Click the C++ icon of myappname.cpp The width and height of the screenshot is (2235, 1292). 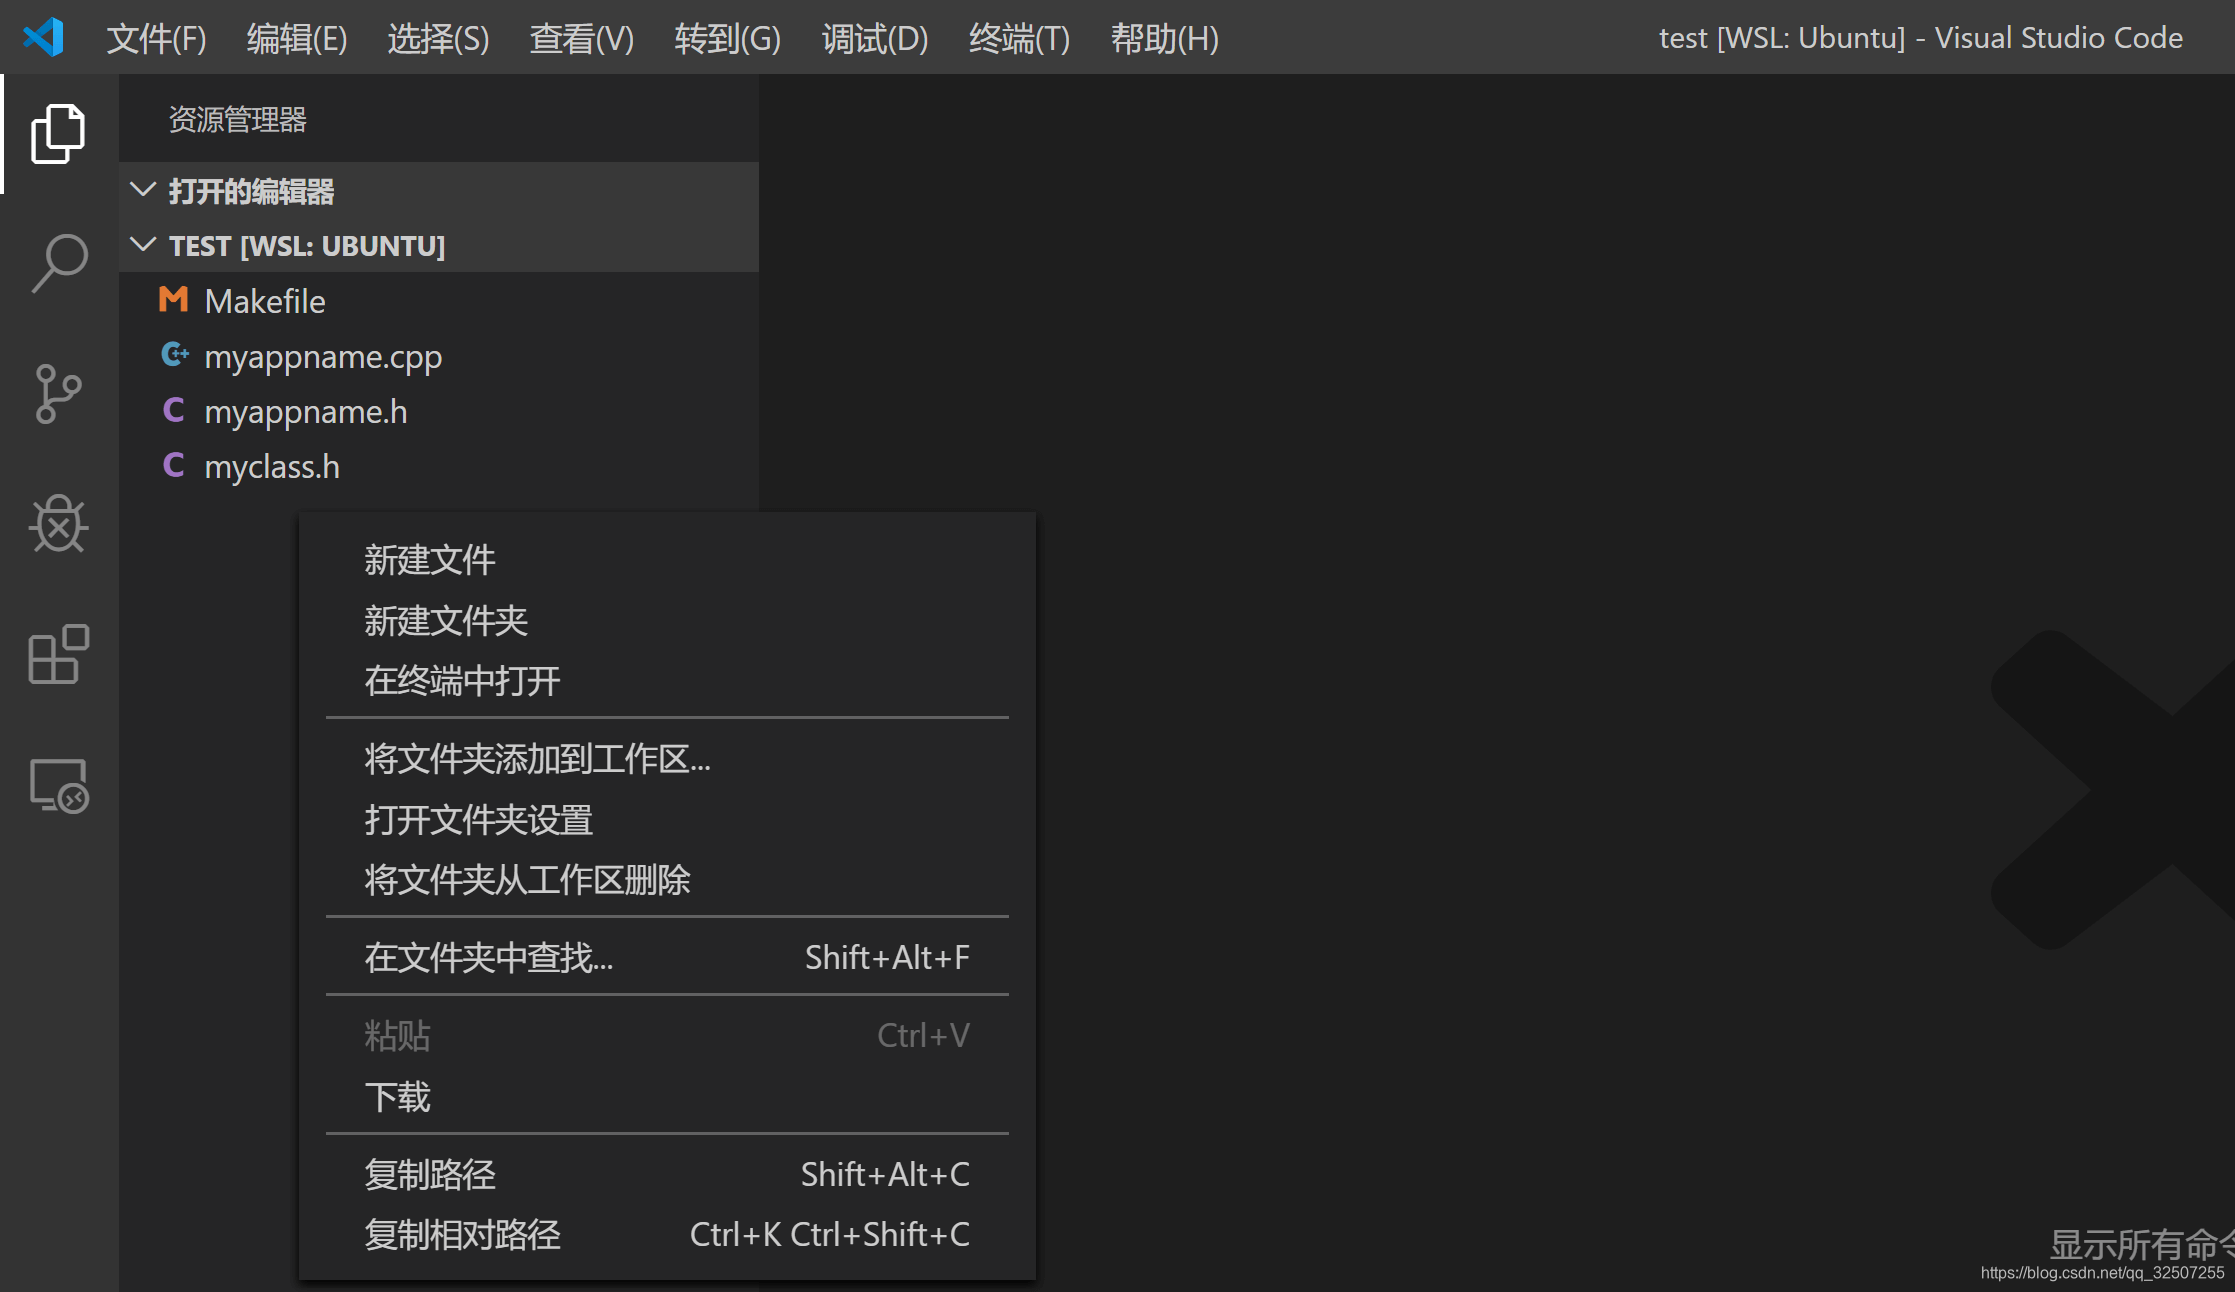[x=174, y=355]
